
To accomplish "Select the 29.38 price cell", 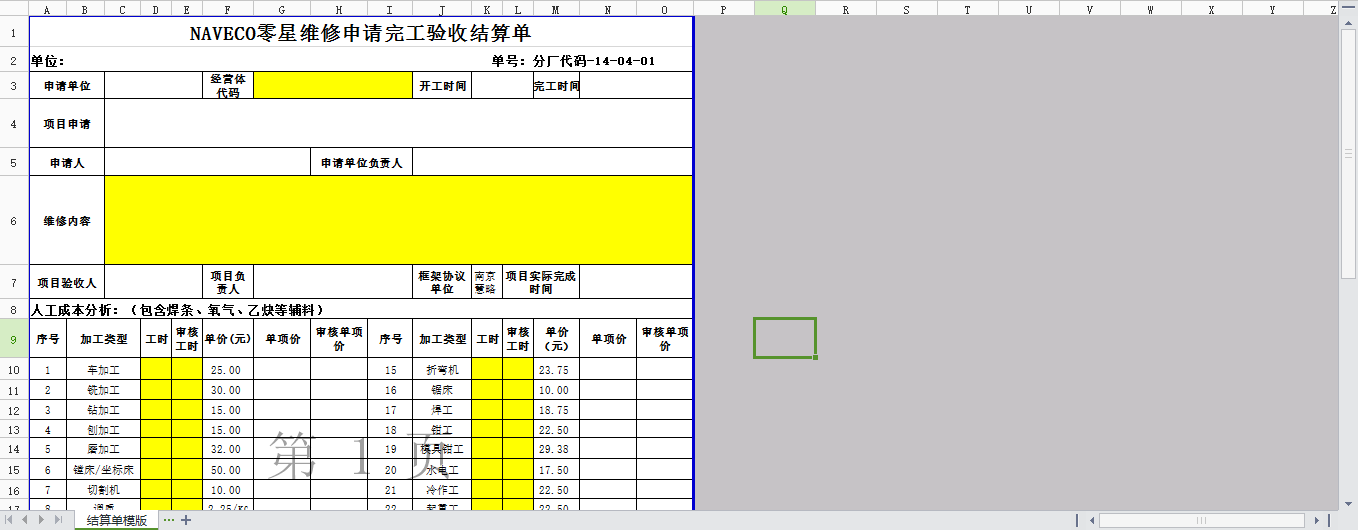I will coord(556,450).
